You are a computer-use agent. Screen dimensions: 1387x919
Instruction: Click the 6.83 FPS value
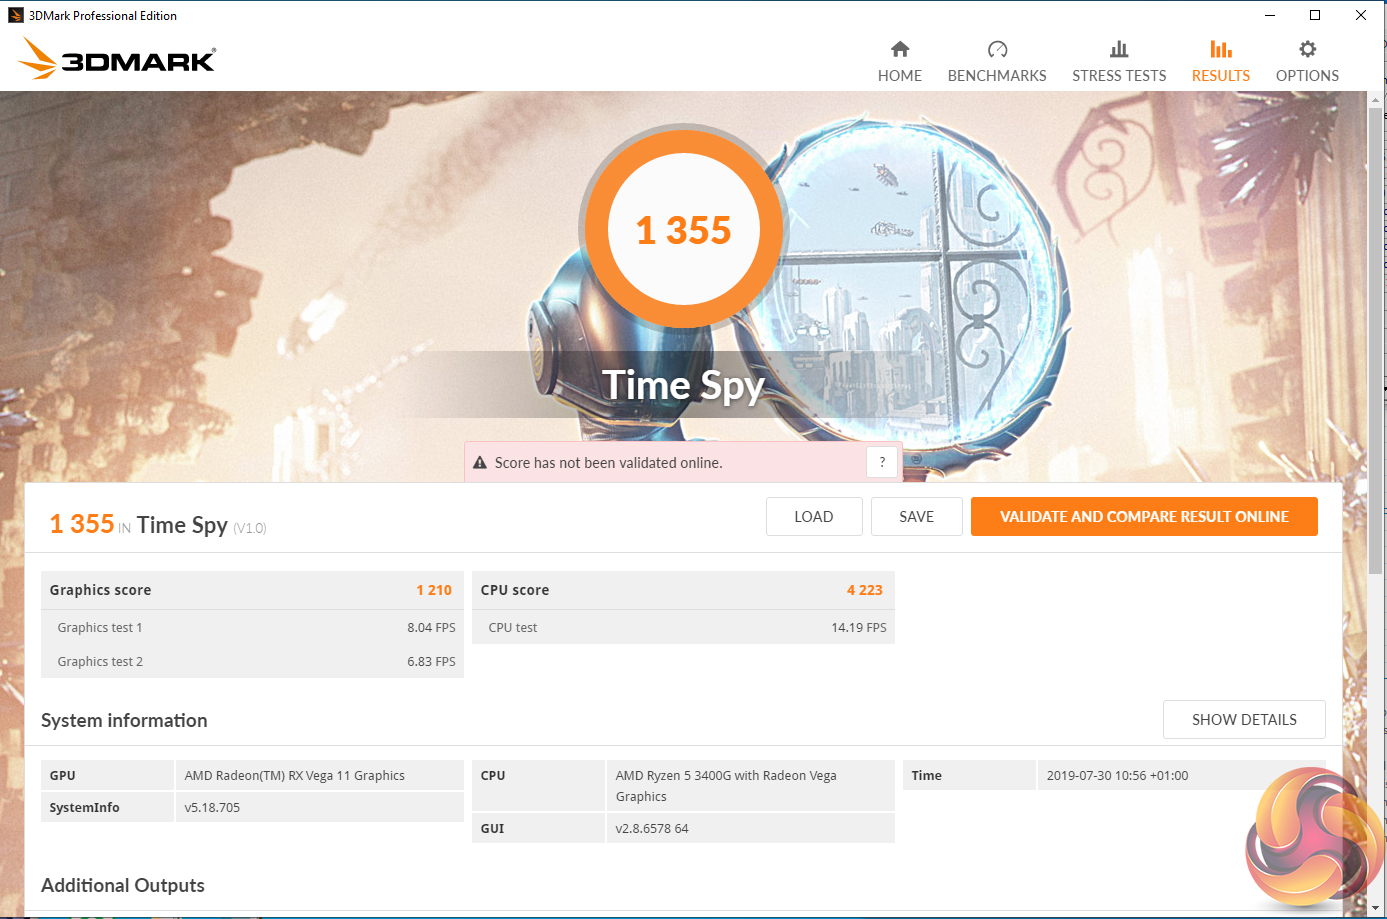[431, 662]
